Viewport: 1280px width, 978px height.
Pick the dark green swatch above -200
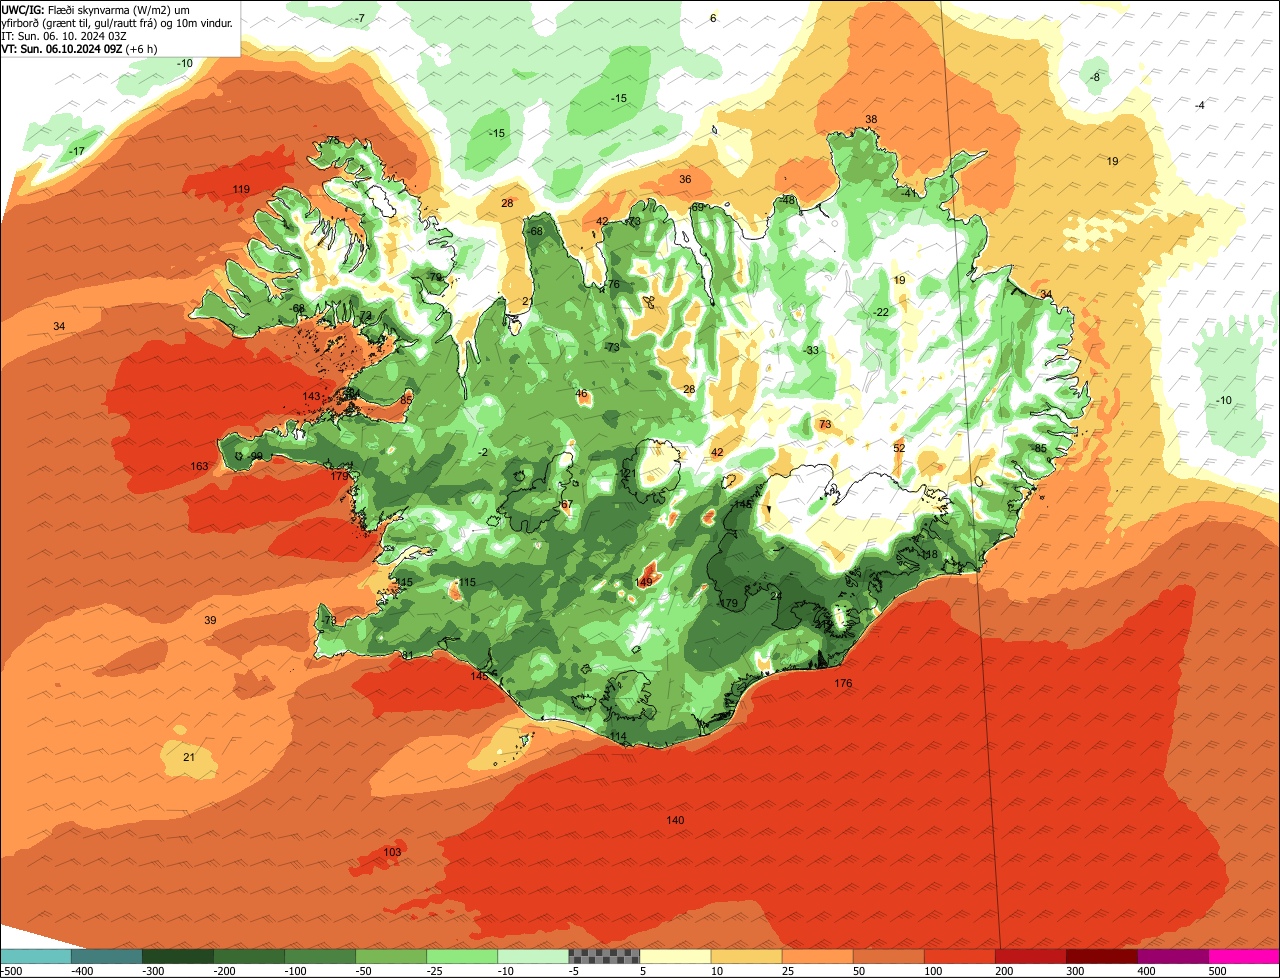pos(249,956)
